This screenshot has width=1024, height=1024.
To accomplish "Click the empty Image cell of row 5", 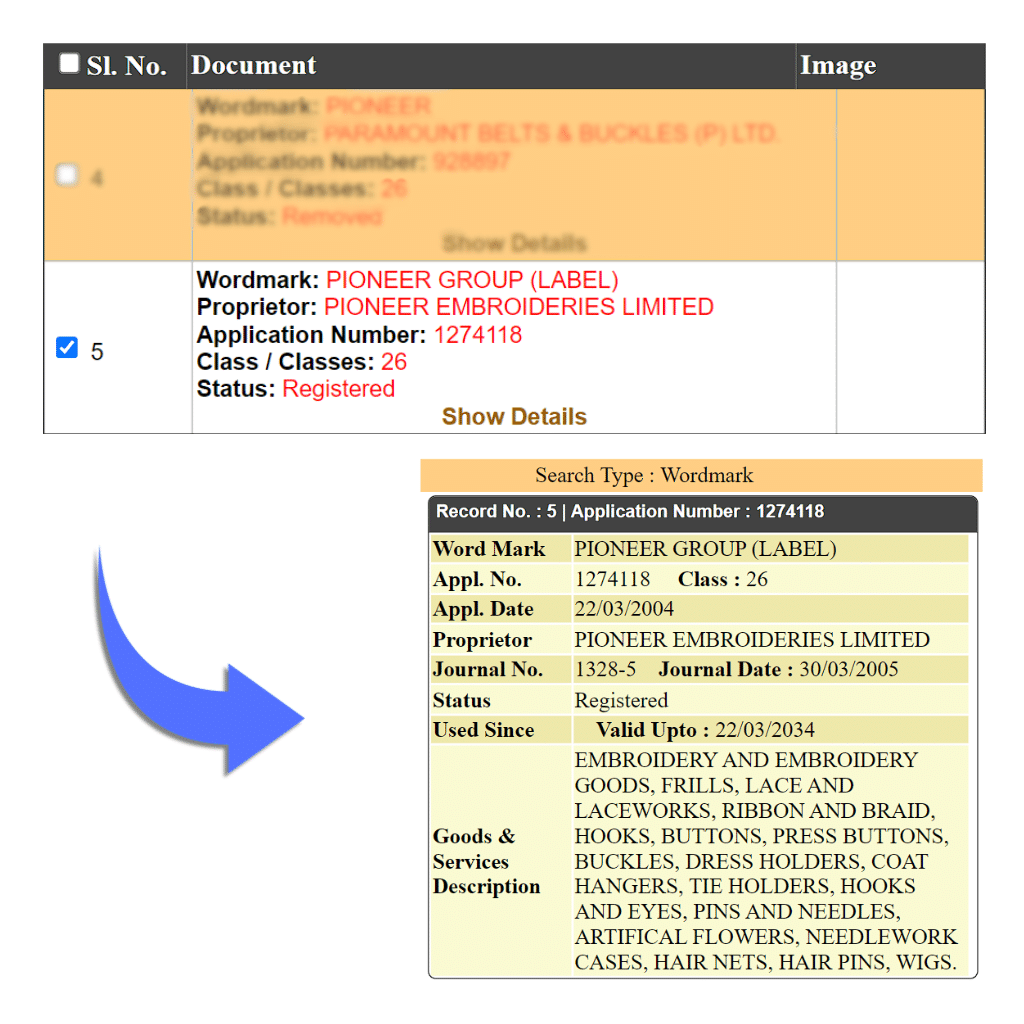I will click(910, 348).
